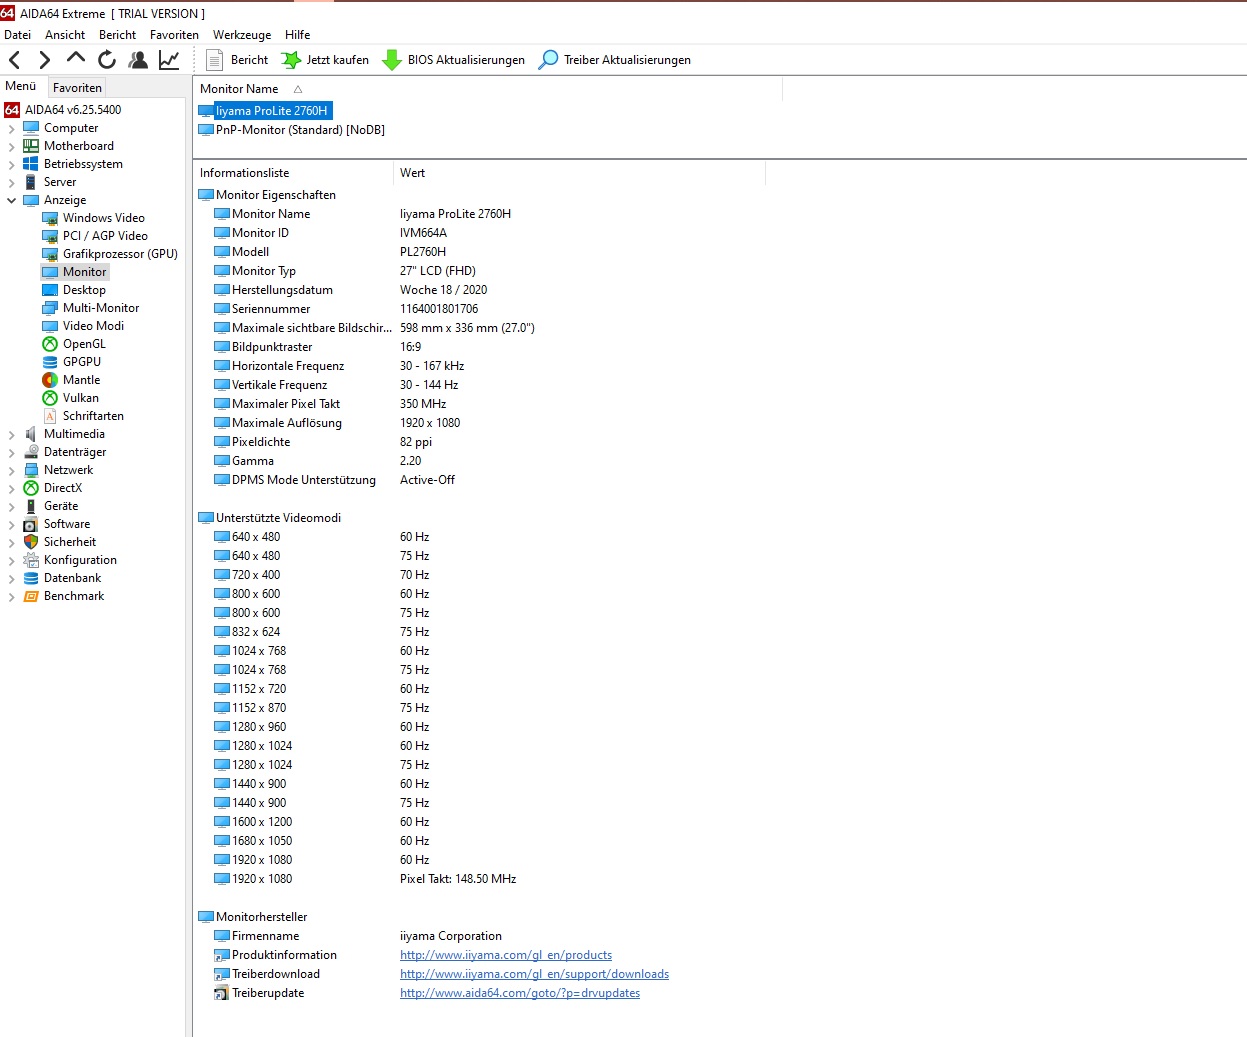The width and height of the screenshot is (1247, 1037).
Task: Select the Maximale Auflösung row
Action: tap(337, 423)
